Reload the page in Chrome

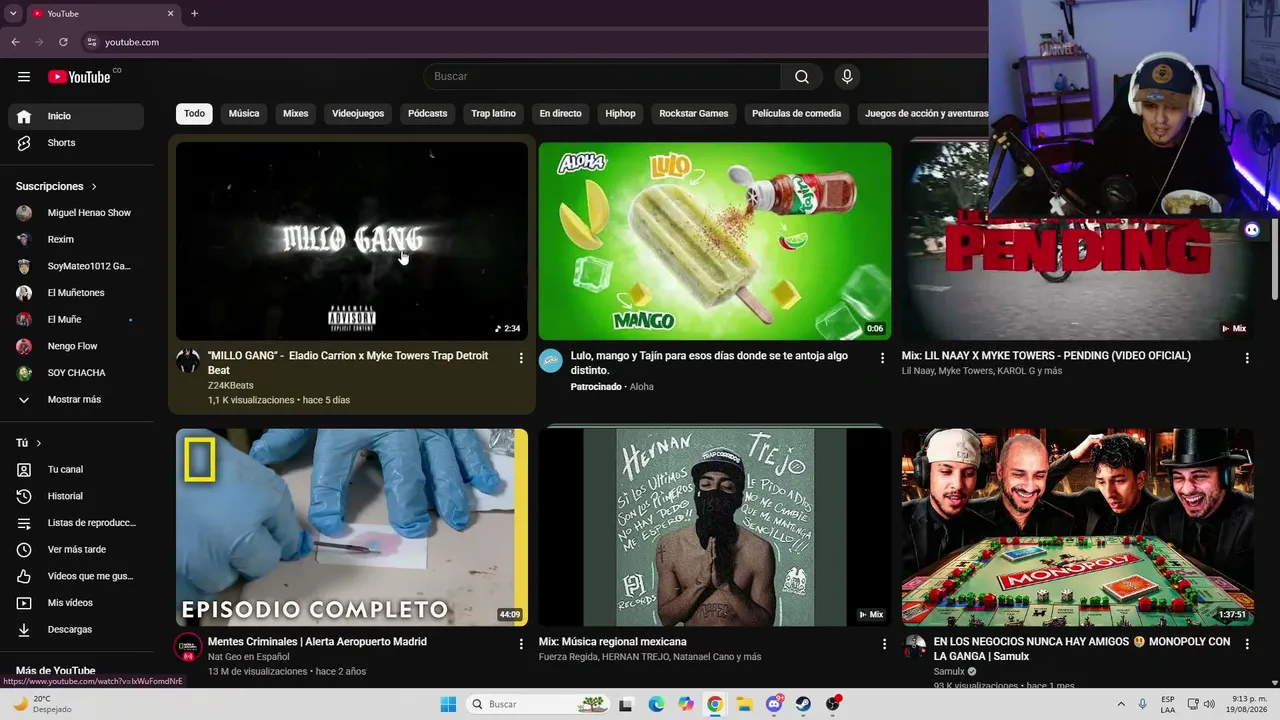63,42
